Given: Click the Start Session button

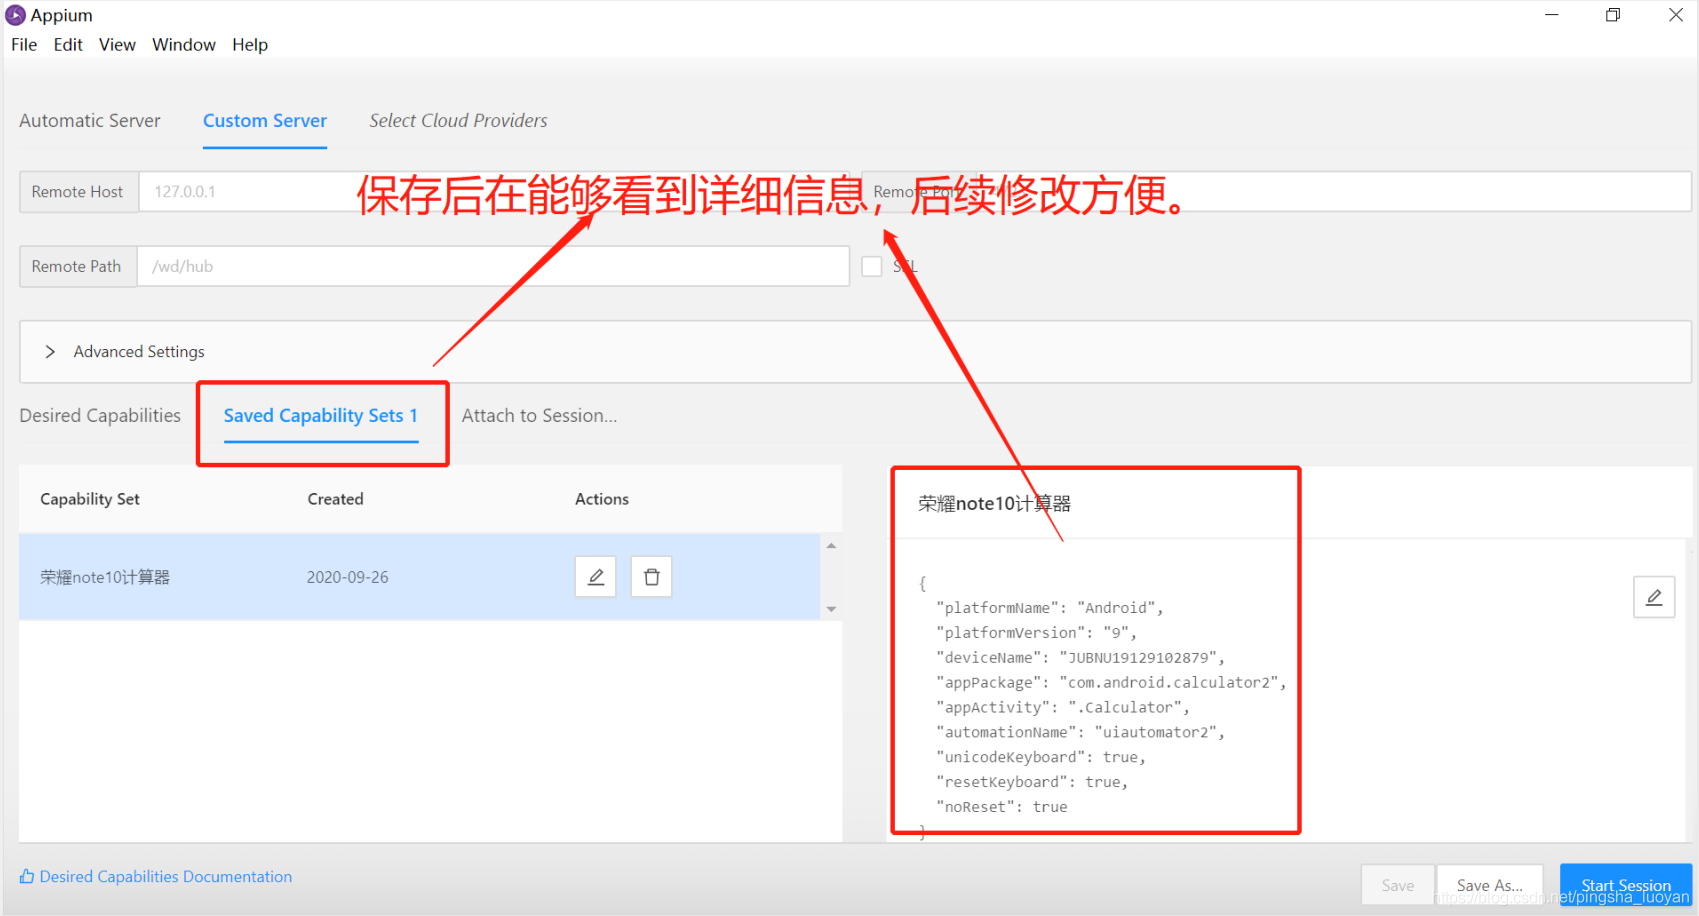Looking at the screenshot, I should click(x=1626, y=885).
